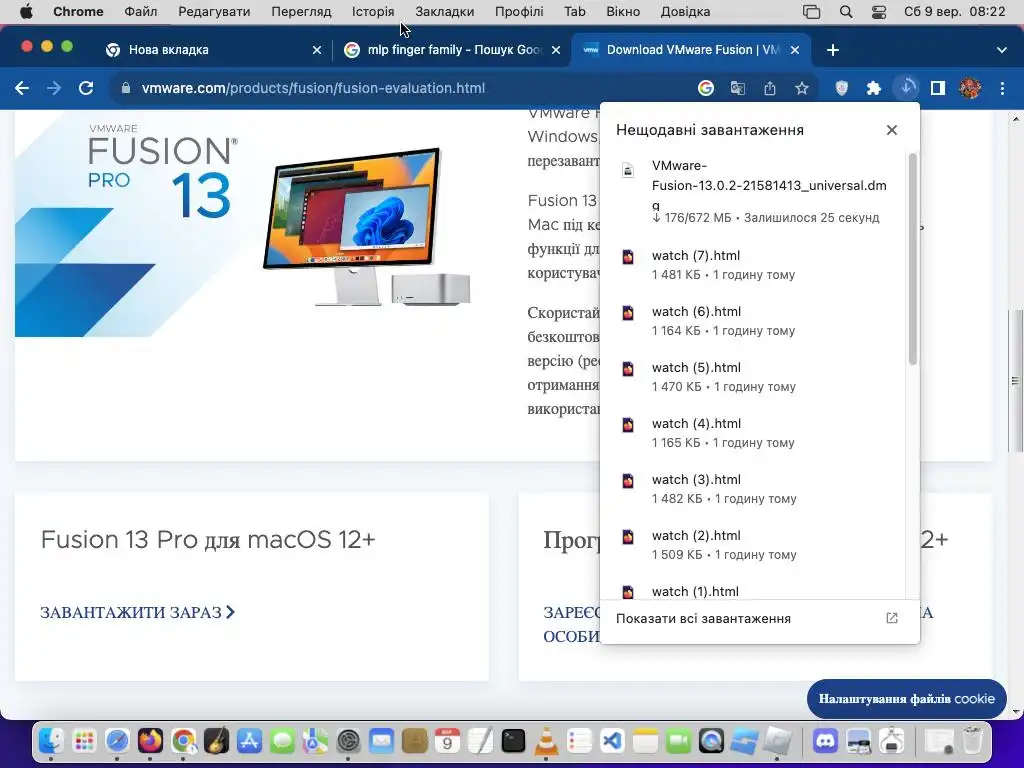
Task: Open the Редагувати menu
Action: click(x=214, y=12)
